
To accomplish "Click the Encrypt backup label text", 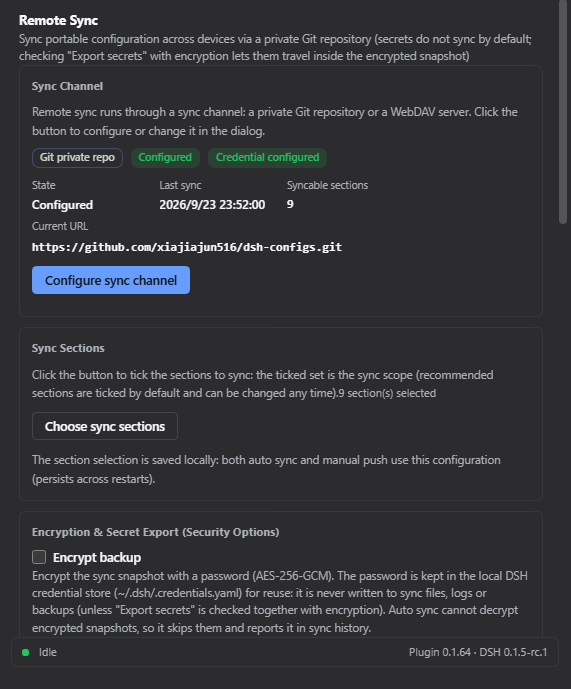I will point(97,557).
